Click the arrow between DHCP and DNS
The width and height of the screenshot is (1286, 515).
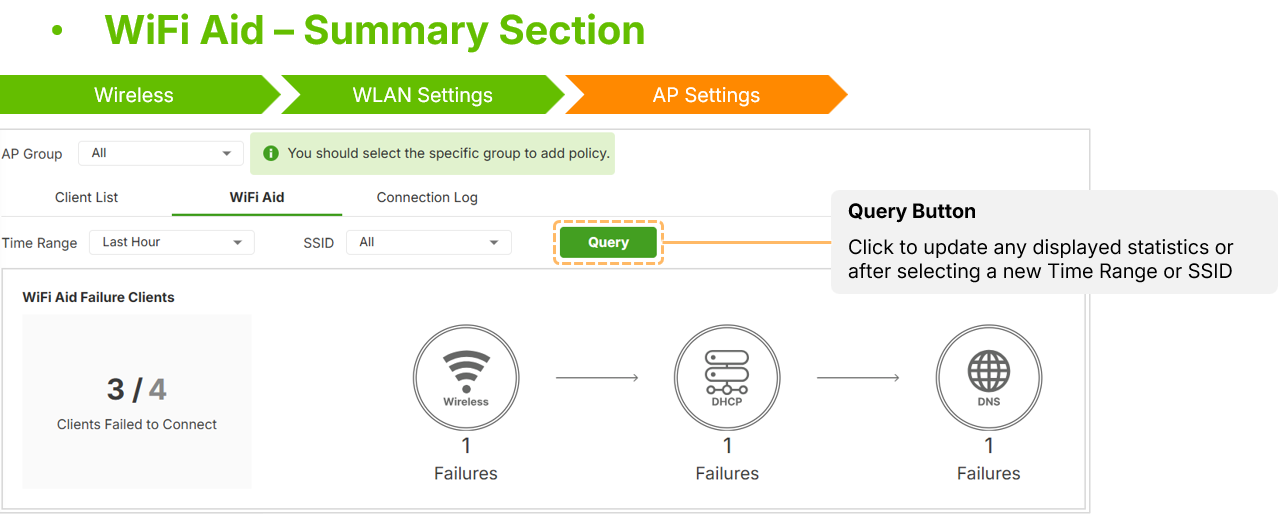point(858,378)
